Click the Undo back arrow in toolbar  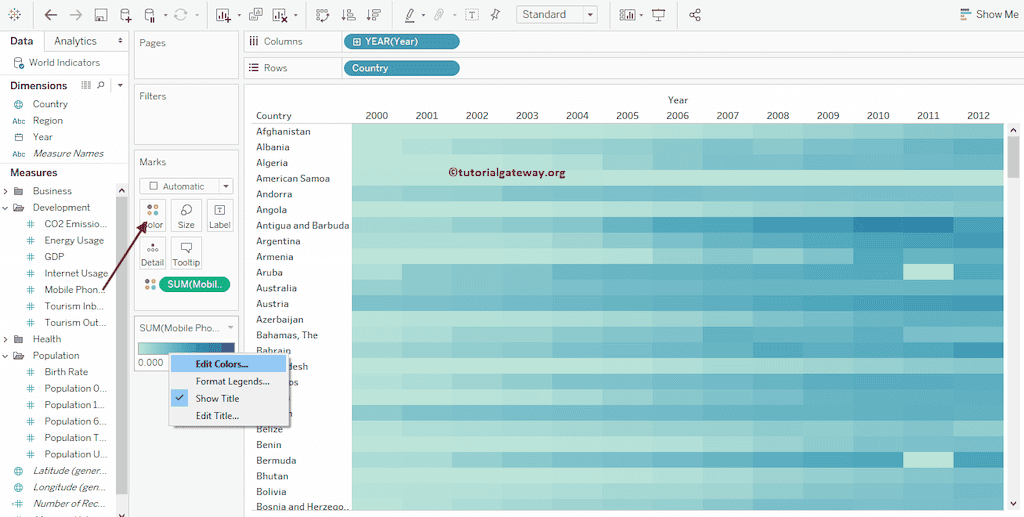pyautogui.click(x=51, y=15)
